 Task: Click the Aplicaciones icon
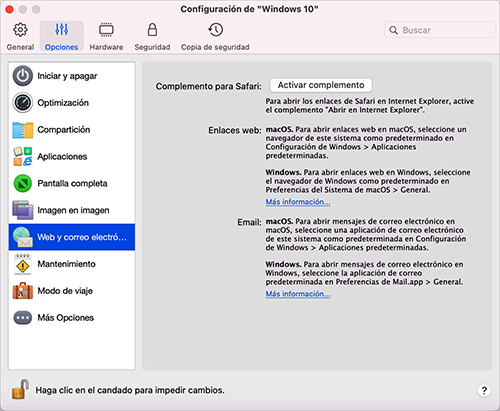point(23,156)
